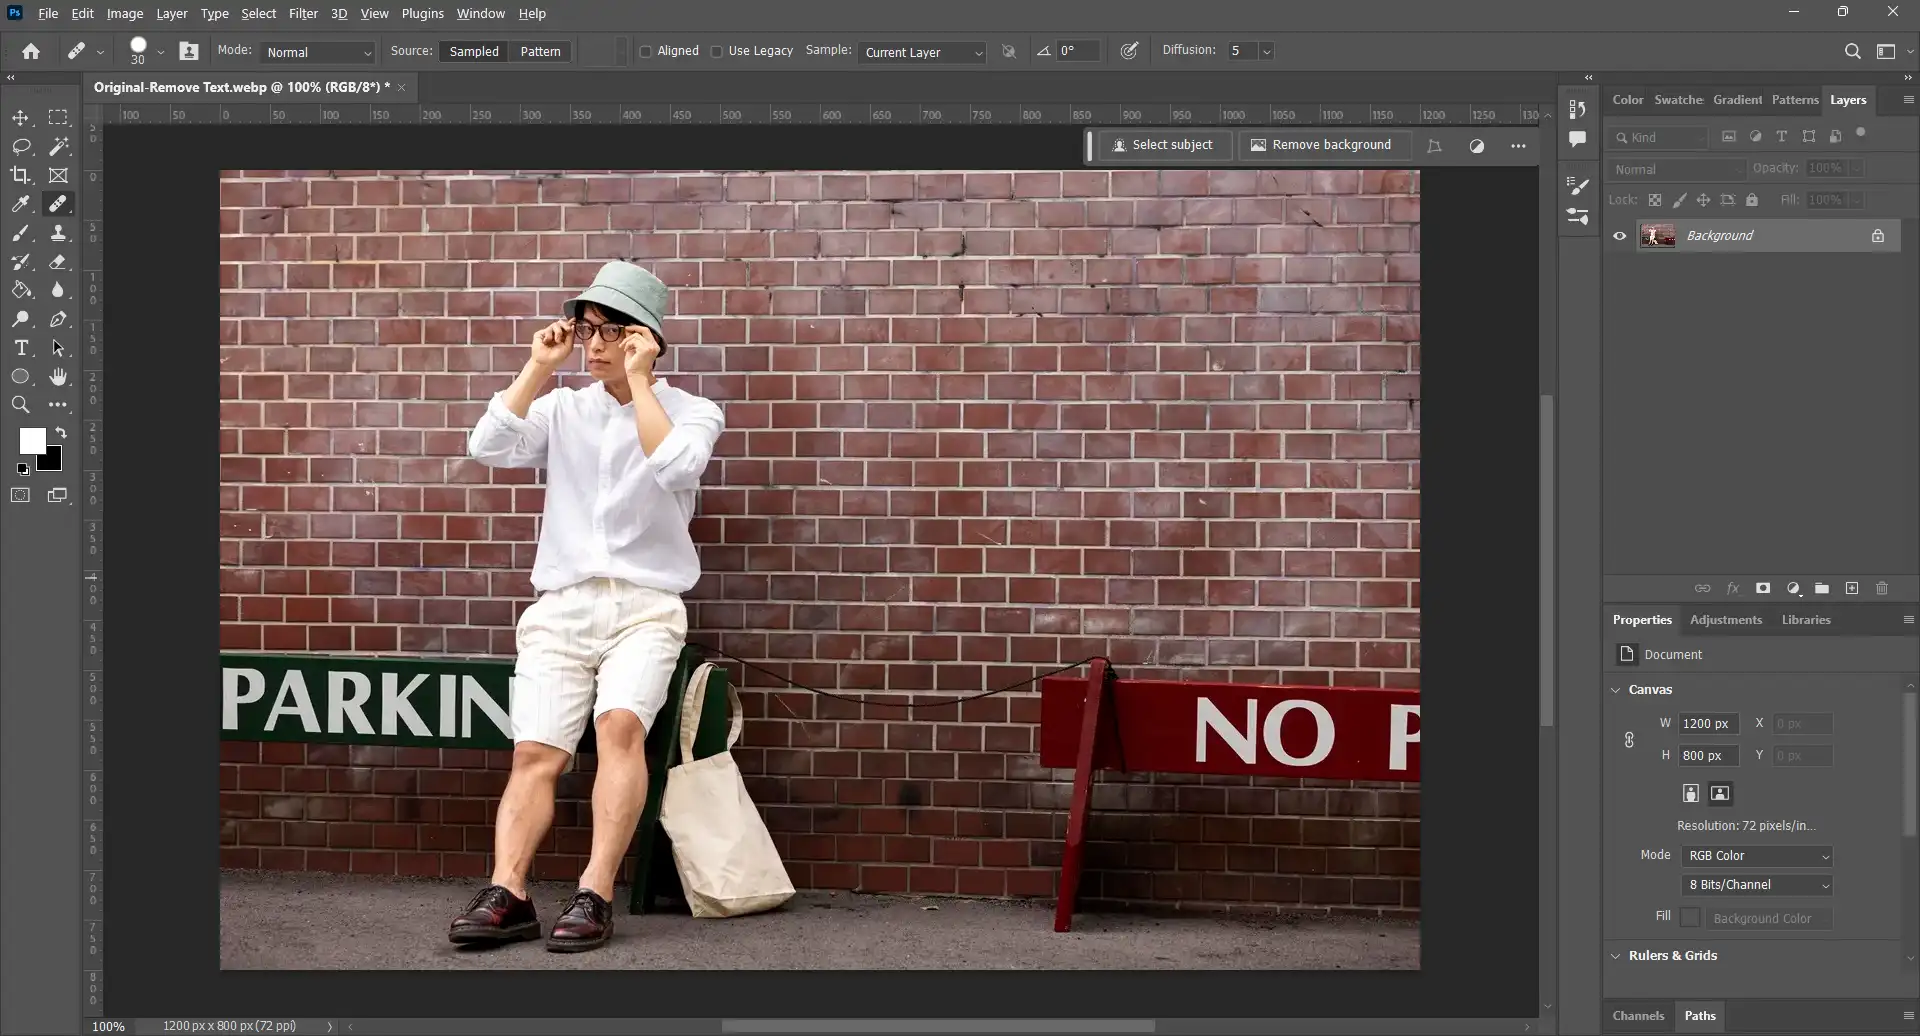1920x1036 pixels.
Task: Switch to the Adjustments tab
Action: 1725,620
